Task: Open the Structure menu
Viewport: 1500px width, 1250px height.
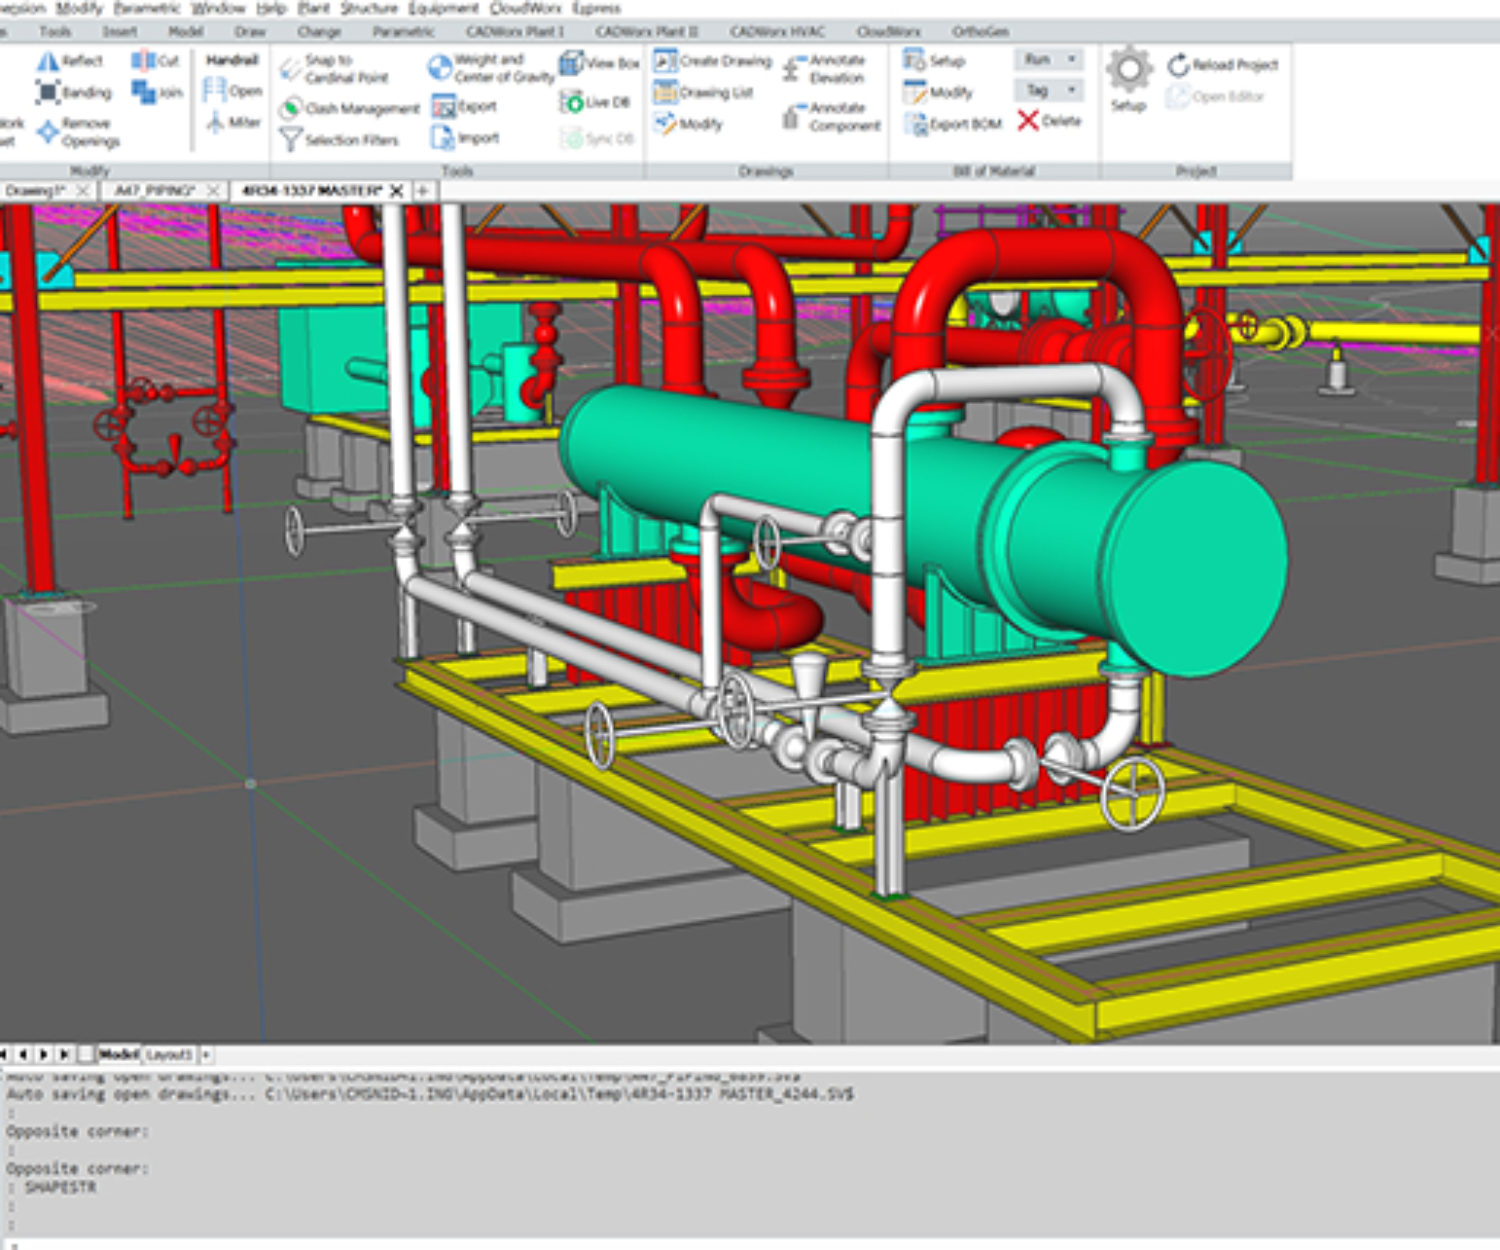Action: pos(369,8)
